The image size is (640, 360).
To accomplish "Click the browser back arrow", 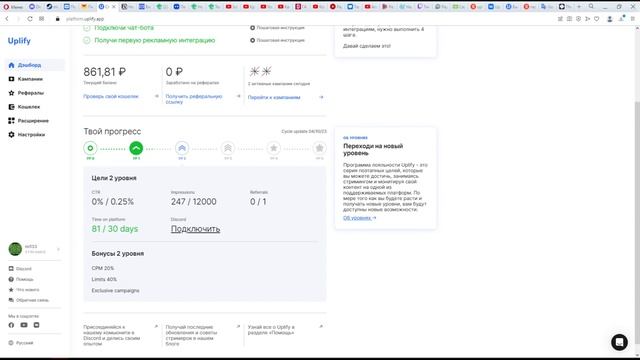I will pyautogui.click(x=7, y=19).
